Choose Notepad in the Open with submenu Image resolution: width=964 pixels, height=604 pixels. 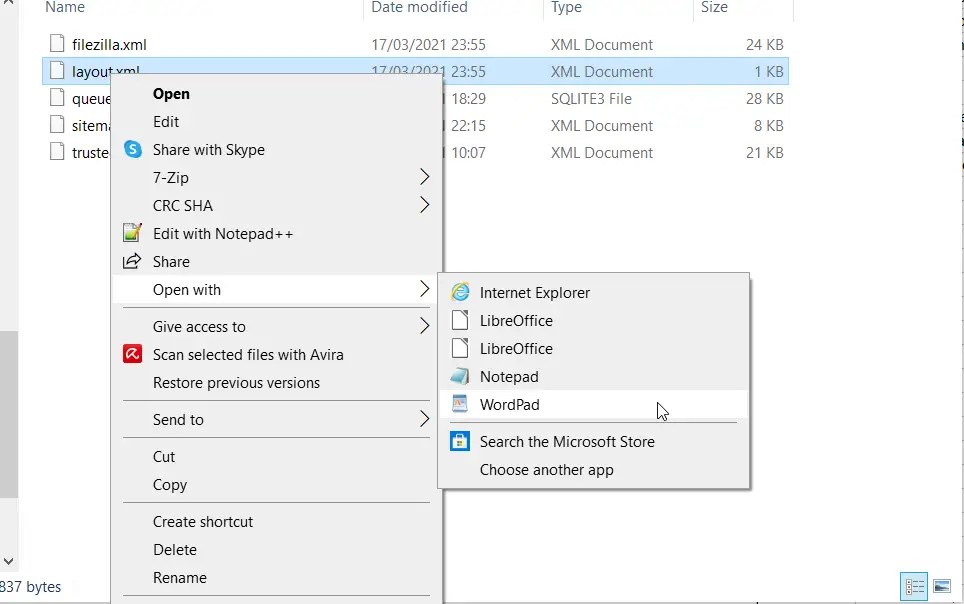tap(508, 376)
